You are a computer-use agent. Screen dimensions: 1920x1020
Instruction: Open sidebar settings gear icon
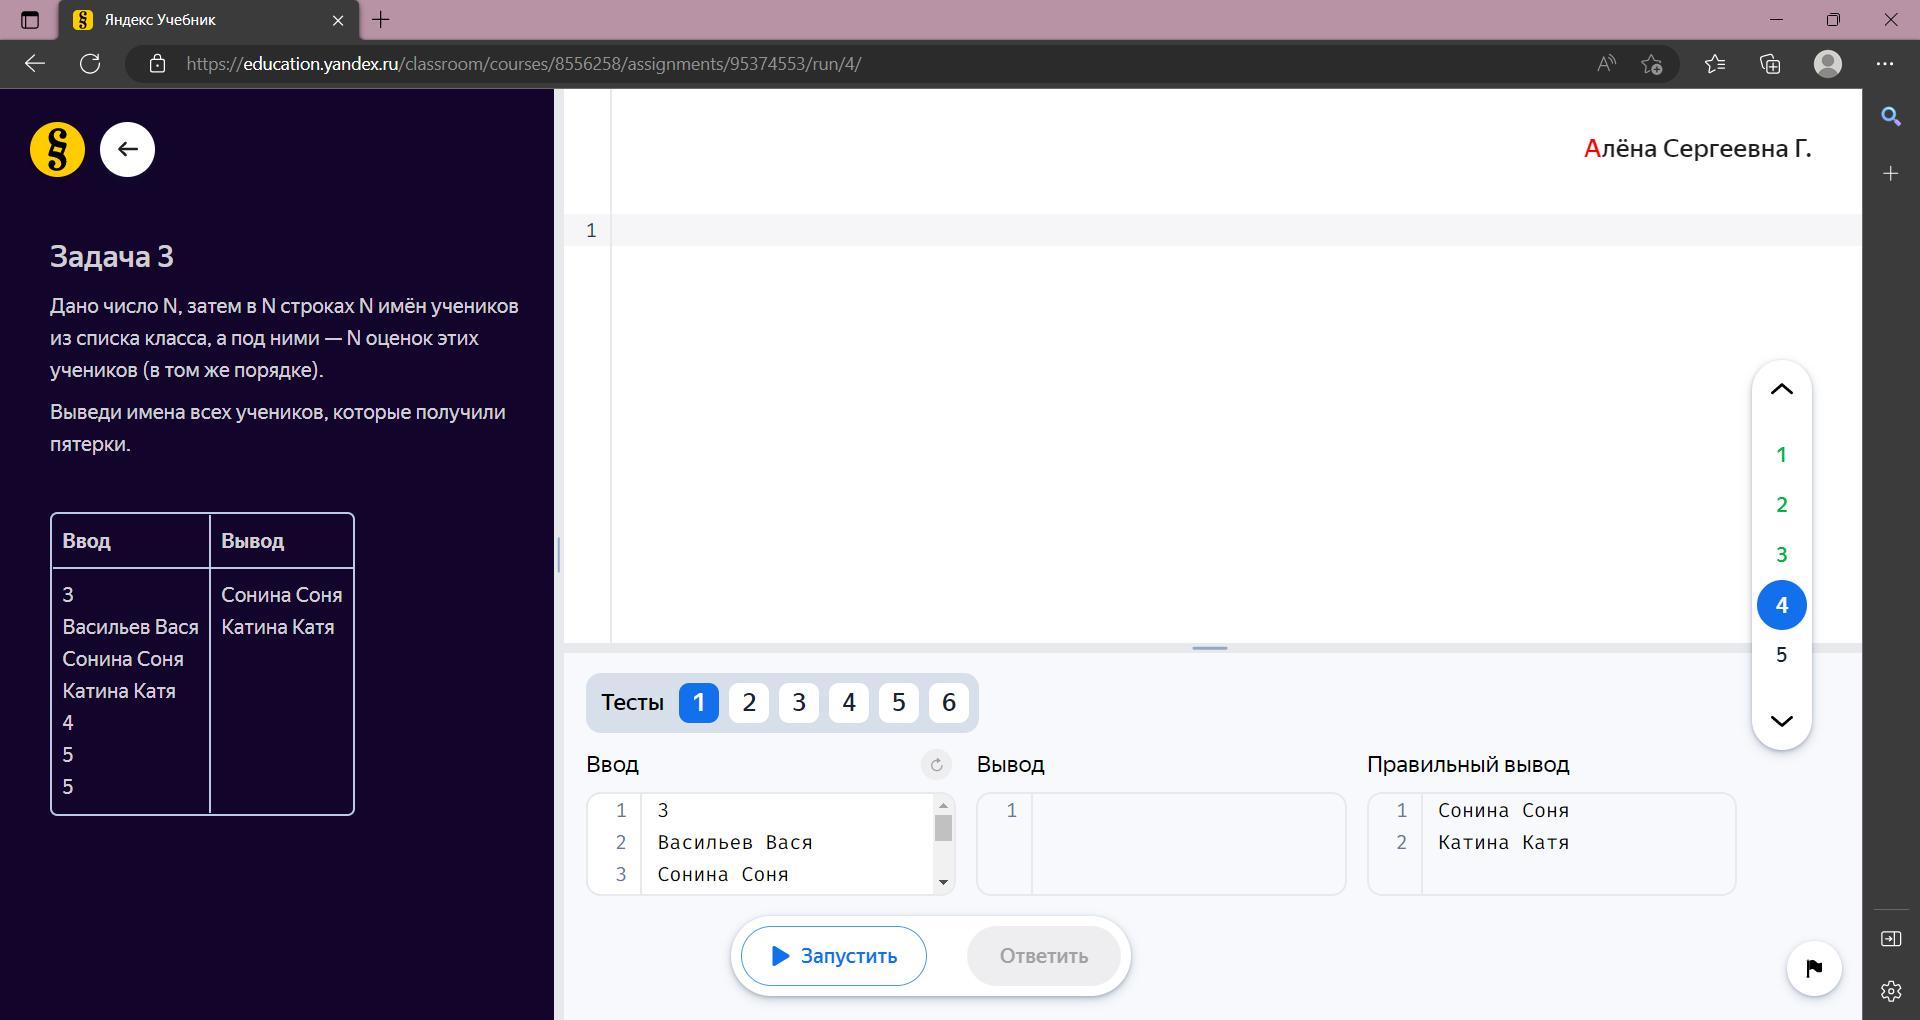tap(1891, 991)
